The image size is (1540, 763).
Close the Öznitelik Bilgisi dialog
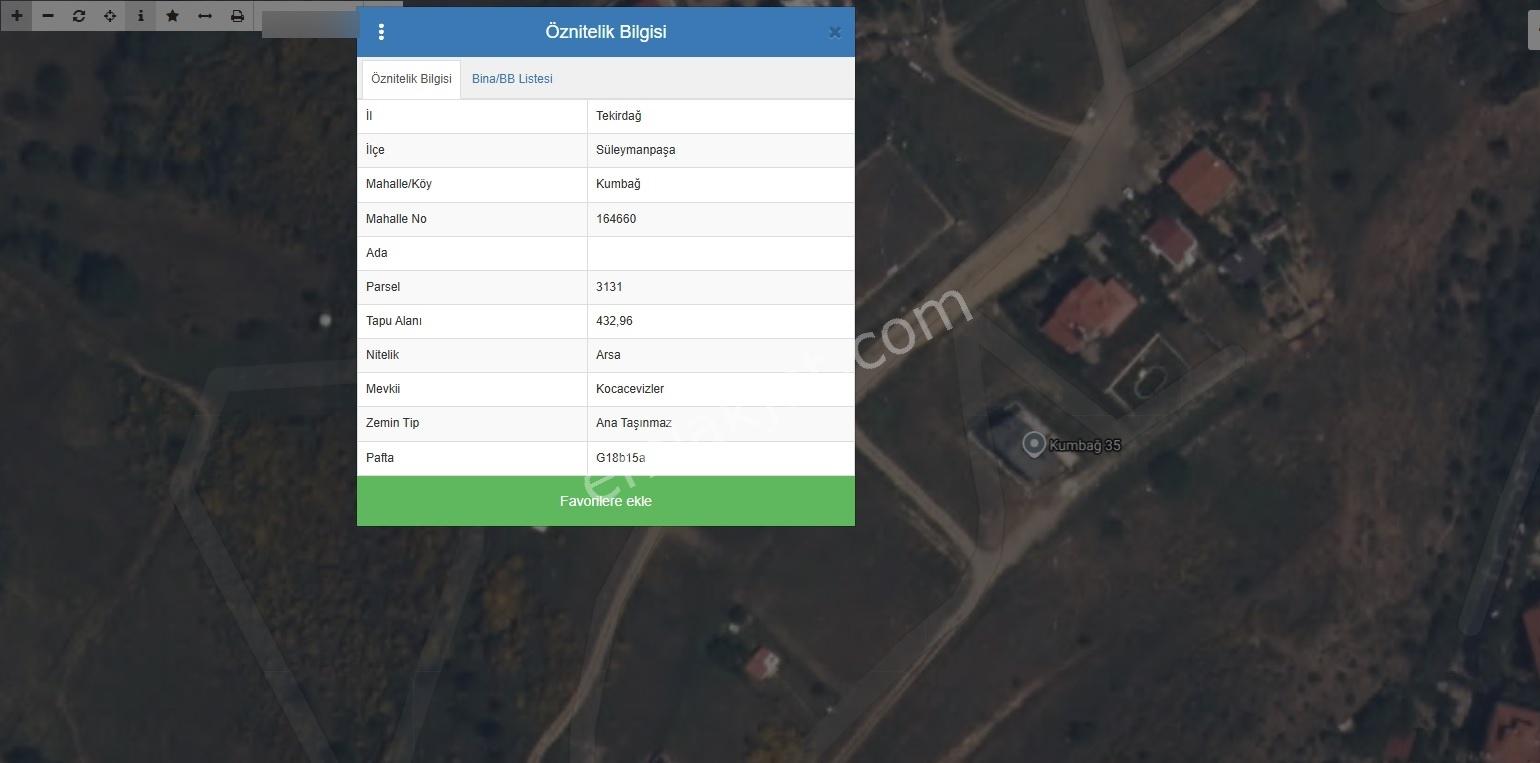[835, 32]
